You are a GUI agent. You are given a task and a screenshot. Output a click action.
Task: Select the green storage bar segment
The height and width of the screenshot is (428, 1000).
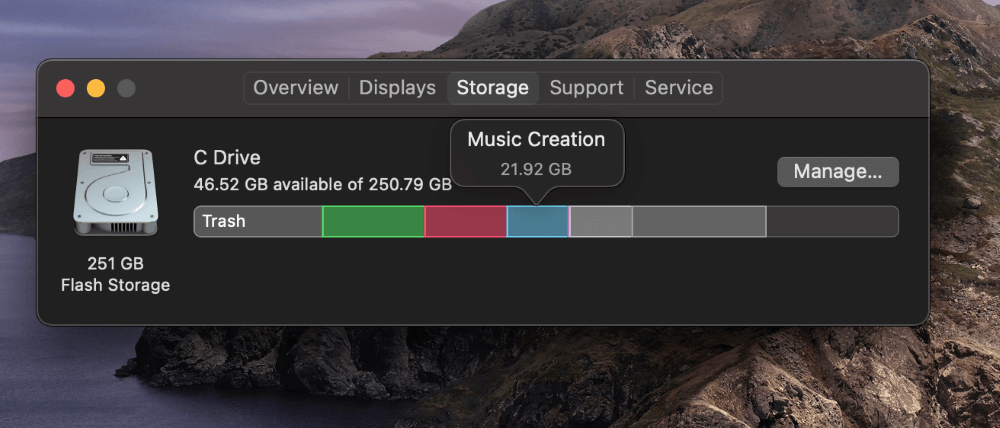[x=373, y=221]
